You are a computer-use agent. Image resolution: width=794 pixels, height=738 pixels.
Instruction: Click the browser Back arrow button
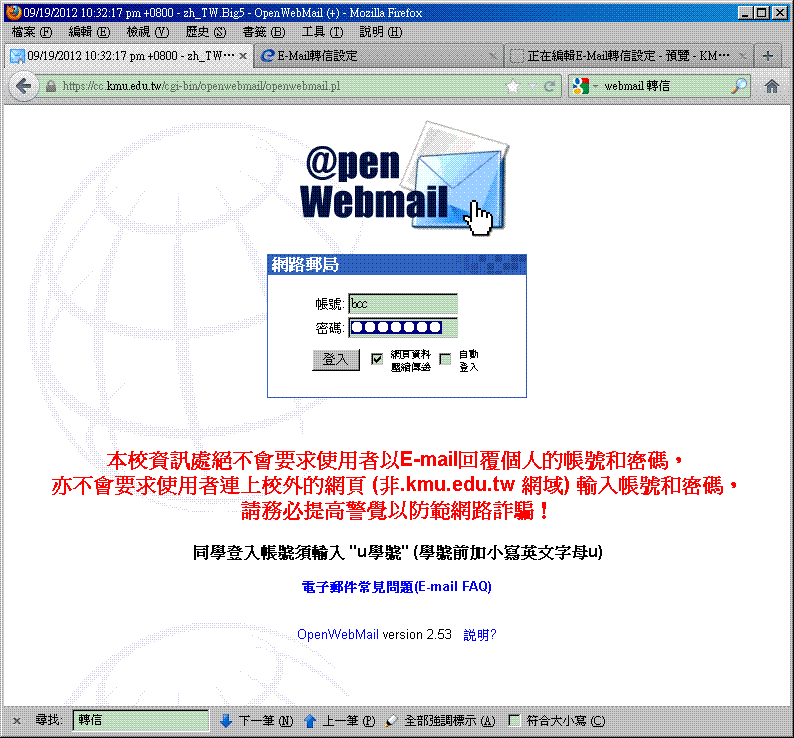pos(23,86)
